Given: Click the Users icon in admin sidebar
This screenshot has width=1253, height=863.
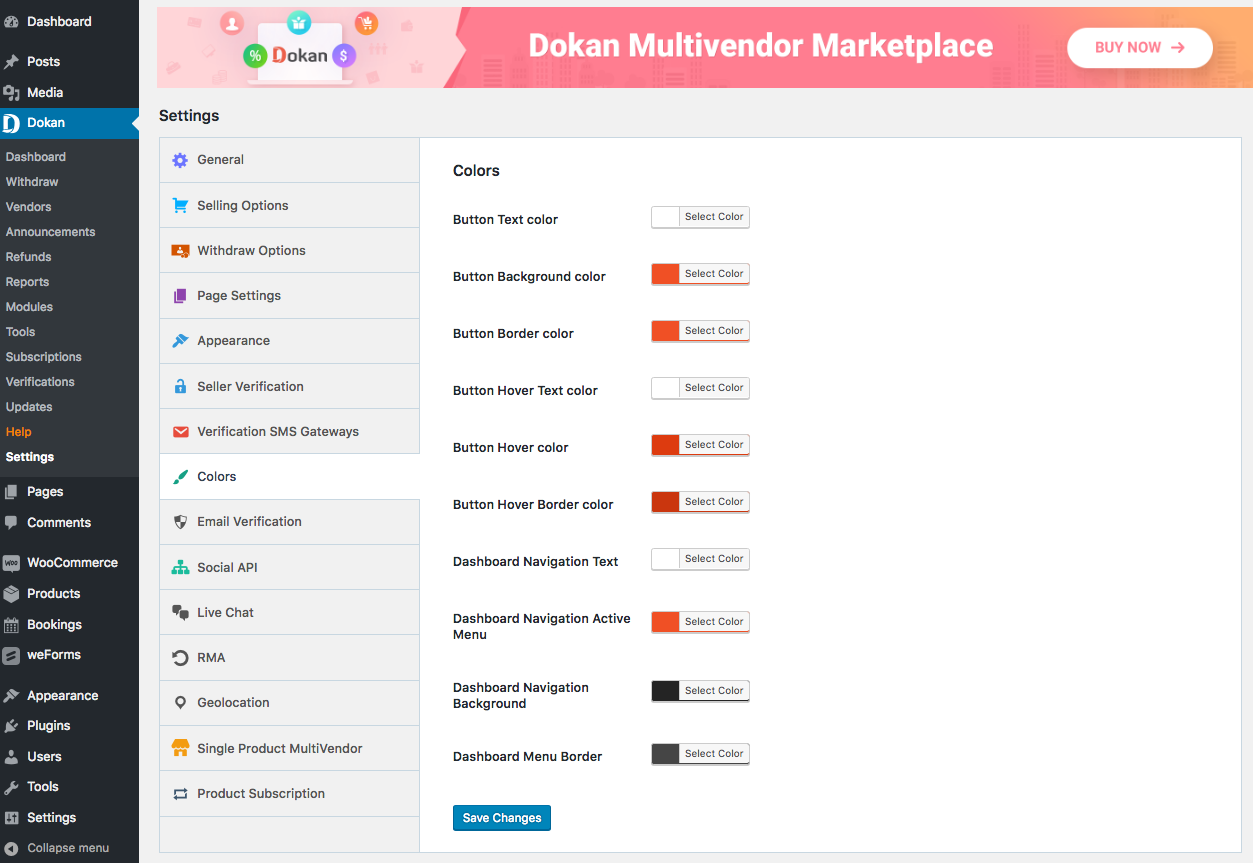Looking at the screenshot, I should click(x=11, y=757).
